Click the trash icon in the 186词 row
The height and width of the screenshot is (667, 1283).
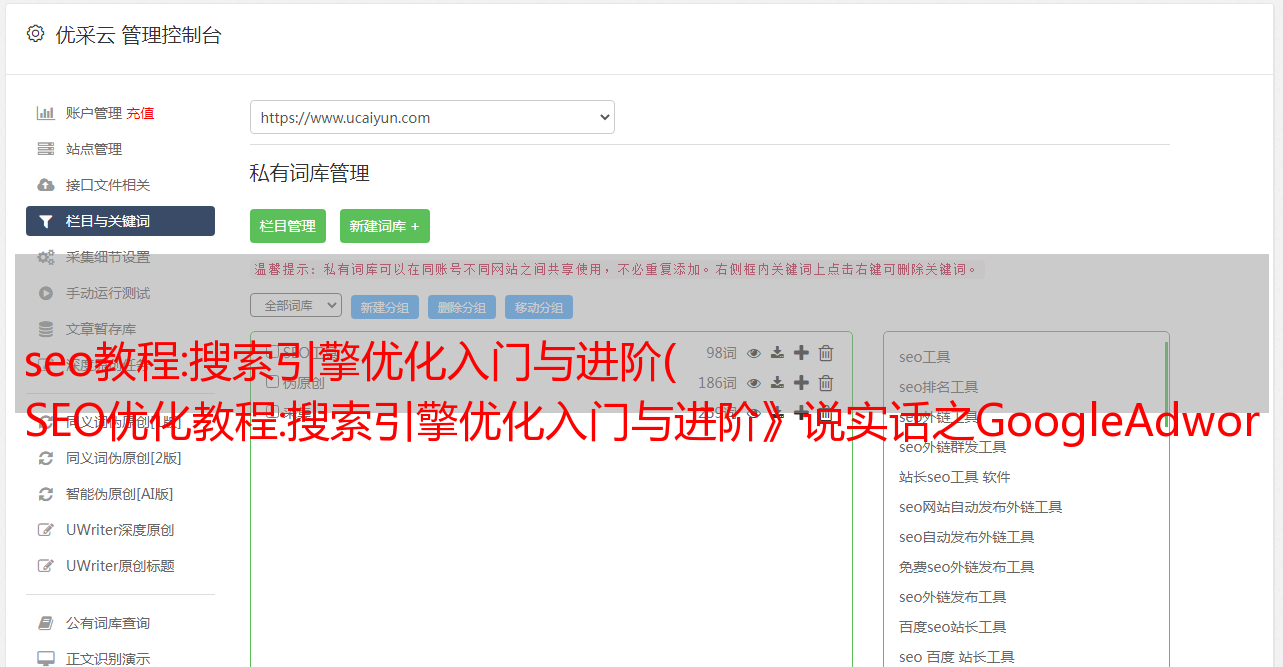click(826, 383)
